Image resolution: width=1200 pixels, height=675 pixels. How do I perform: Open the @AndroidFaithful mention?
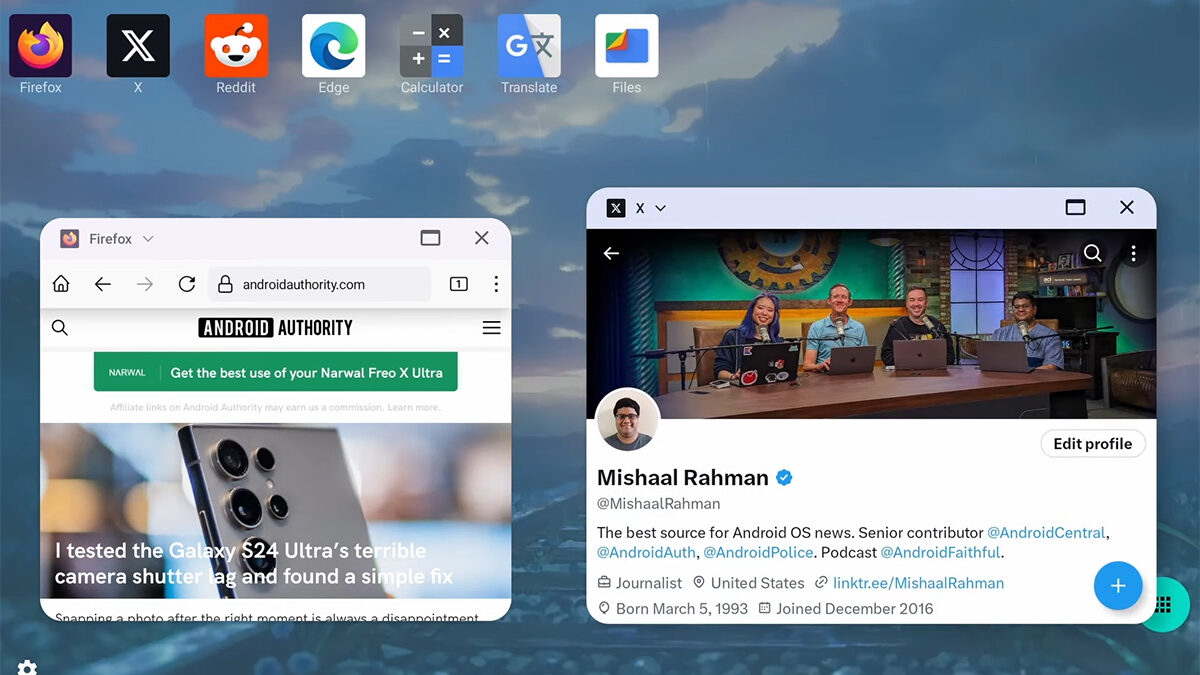point(940,552)
